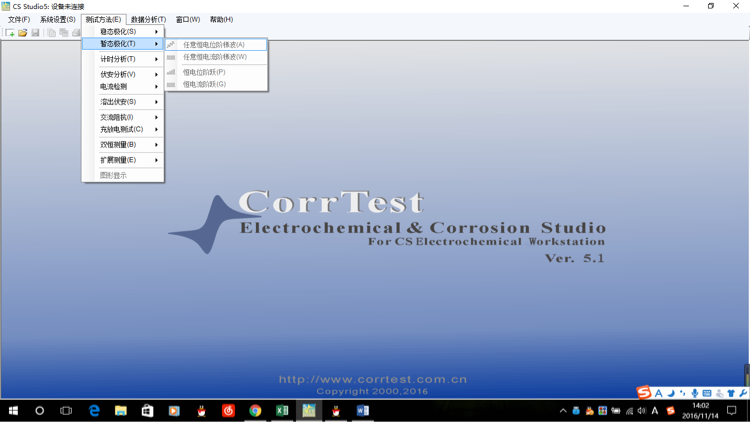
Task: Open the Sogou soft keyboard icon
Action: pos(707,393)
